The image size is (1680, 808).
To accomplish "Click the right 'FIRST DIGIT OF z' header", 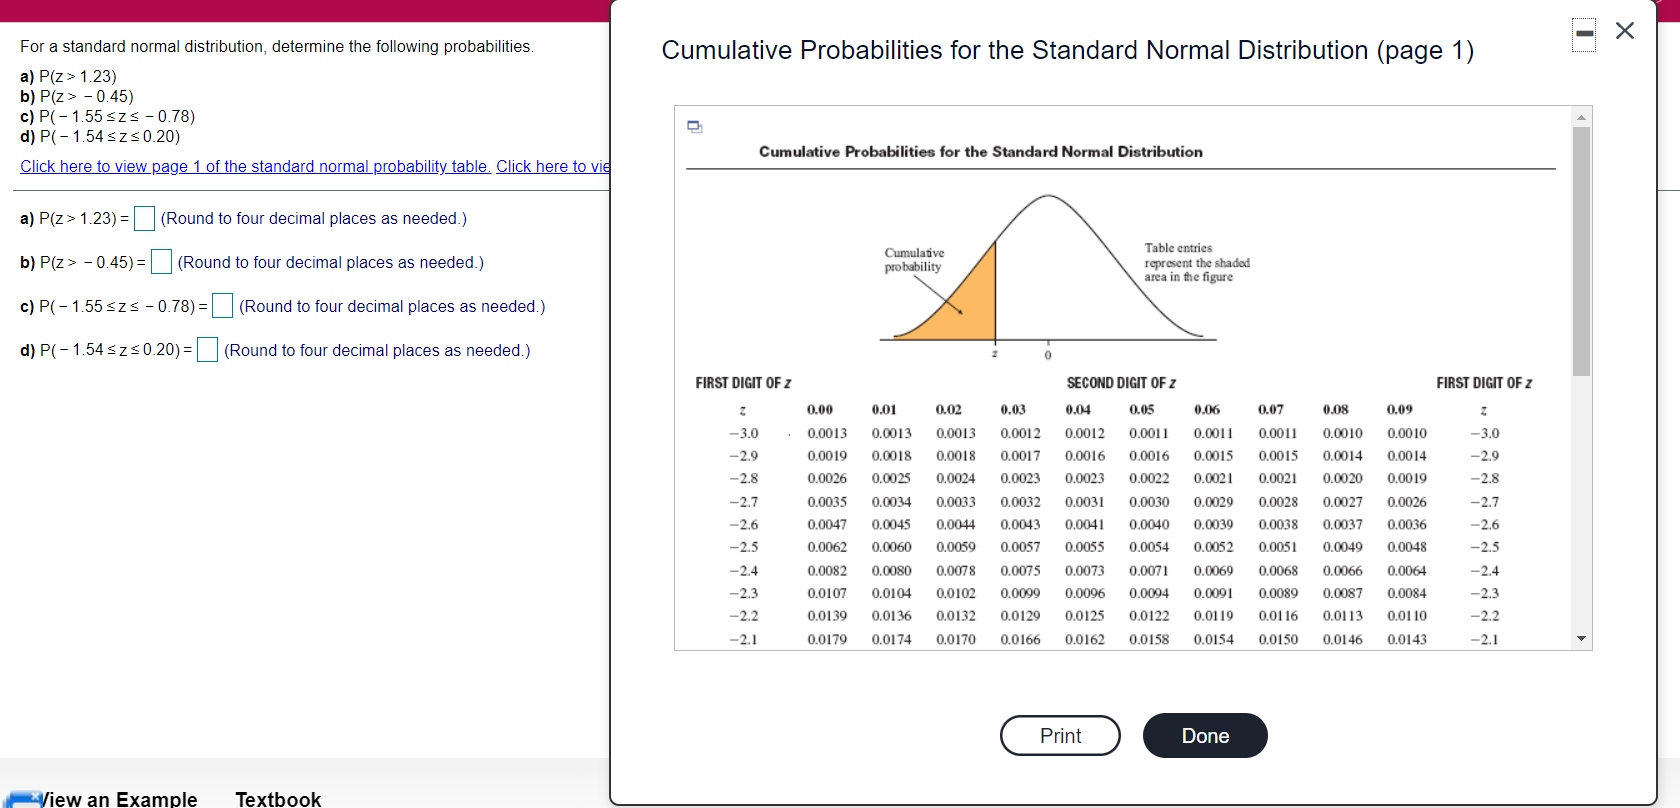I will click(1484, 383).
